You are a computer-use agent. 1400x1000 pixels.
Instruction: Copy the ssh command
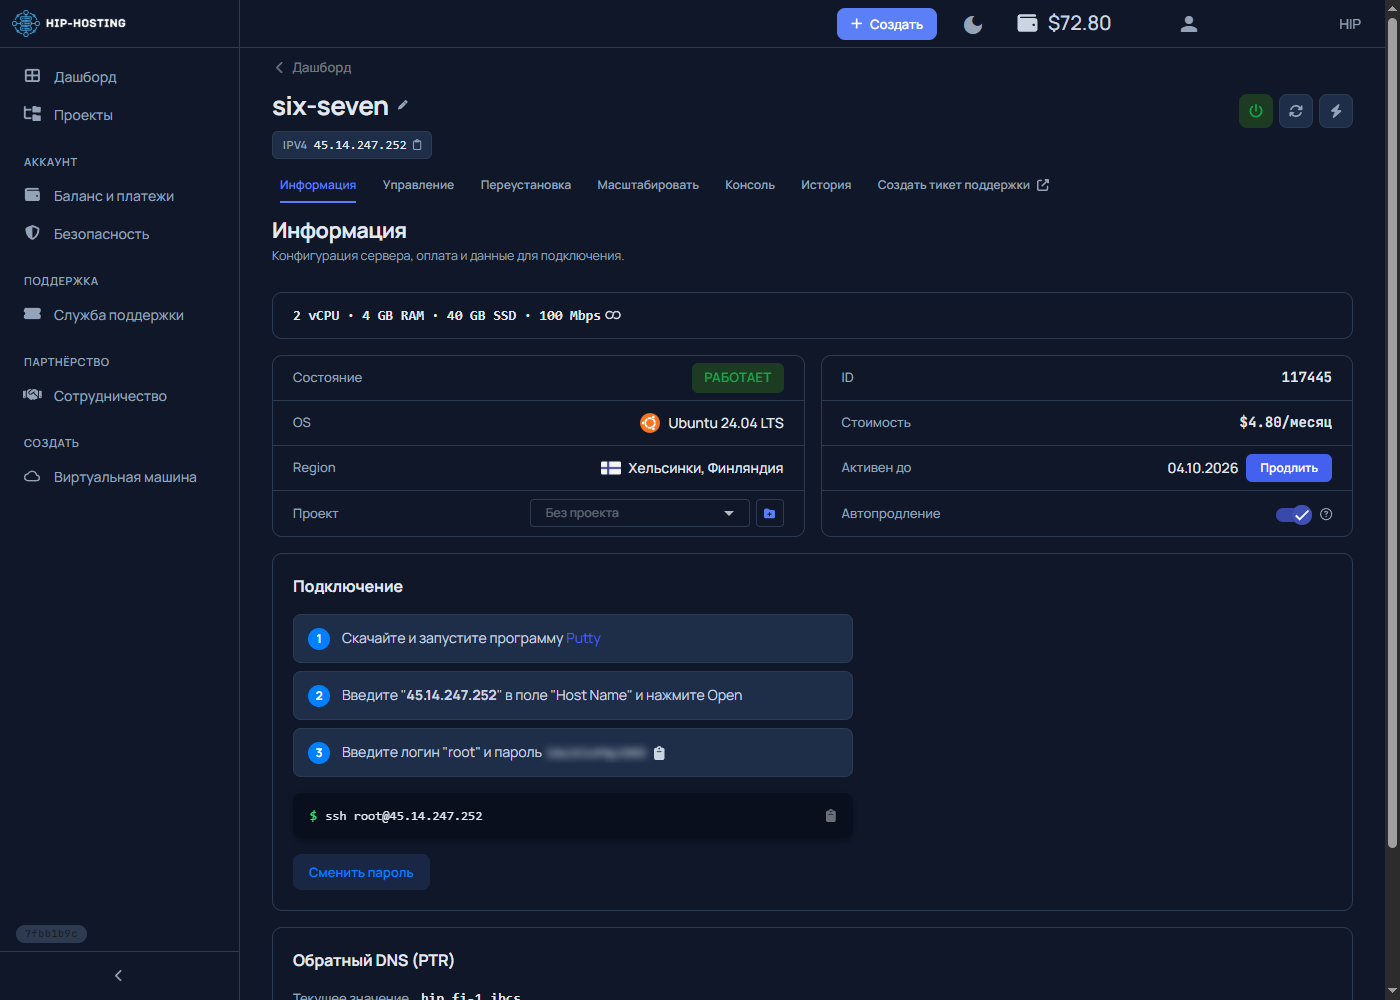(x=831, y=816)
